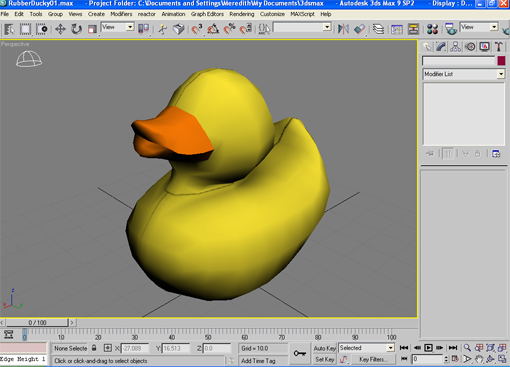Toggle Angle Snap
The image size is (510, 367).
point(213,29)
